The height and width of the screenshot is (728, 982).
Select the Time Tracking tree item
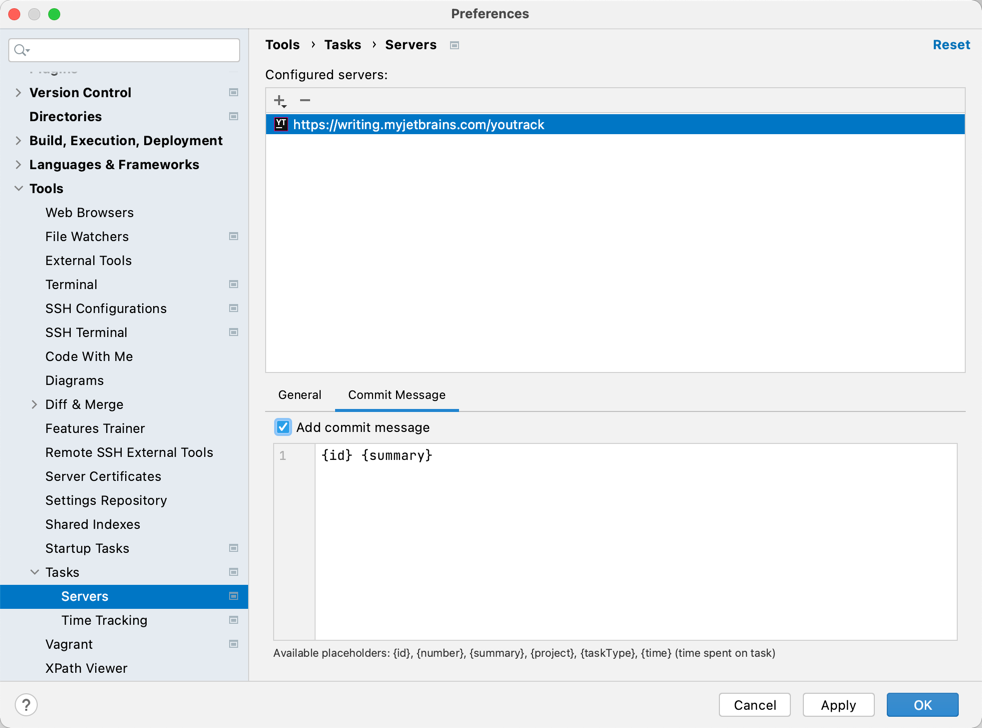[x=104, y=620]
